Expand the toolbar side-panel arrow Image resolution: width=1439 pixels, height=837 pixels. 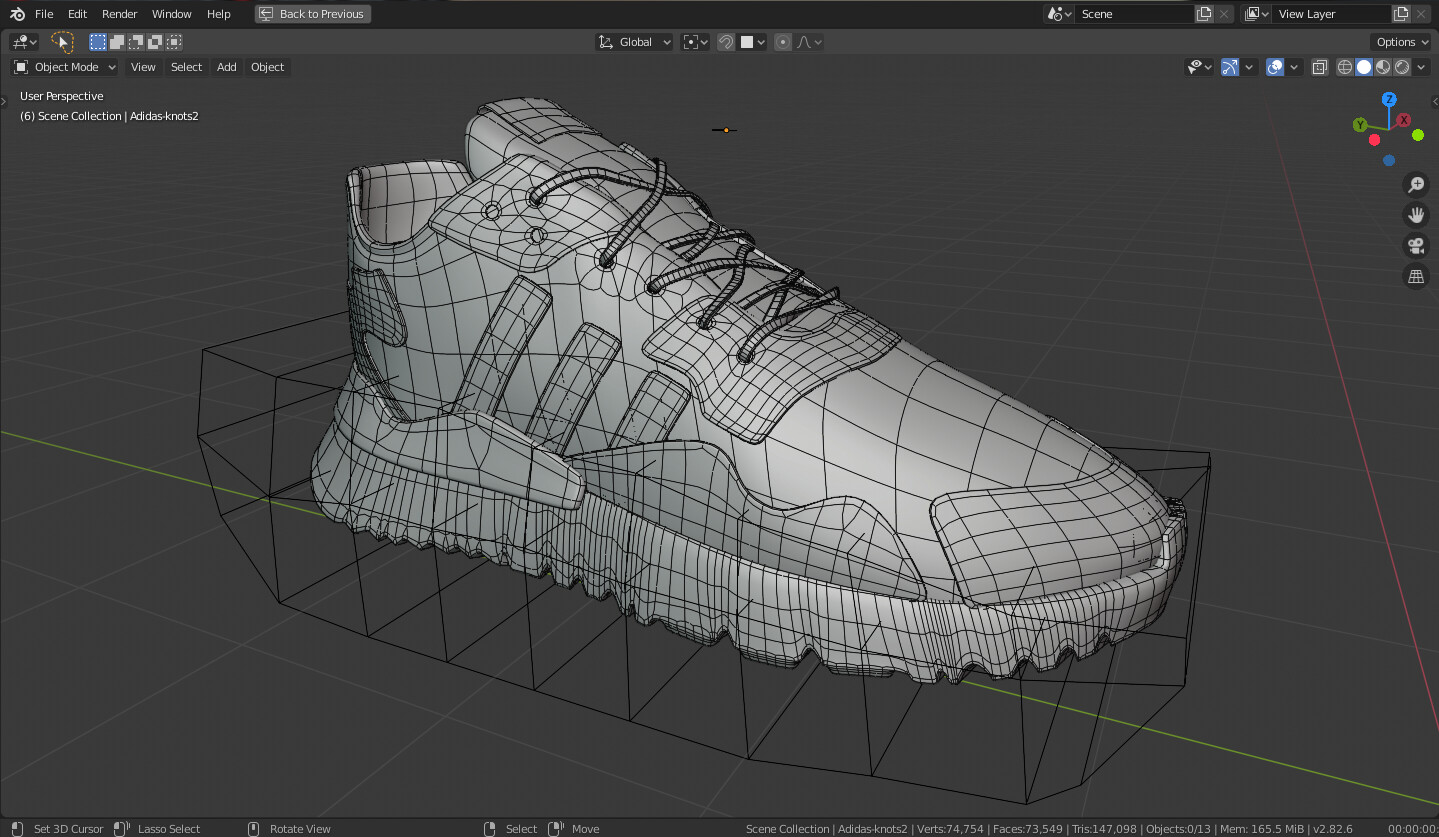click(x=4, y=99)
